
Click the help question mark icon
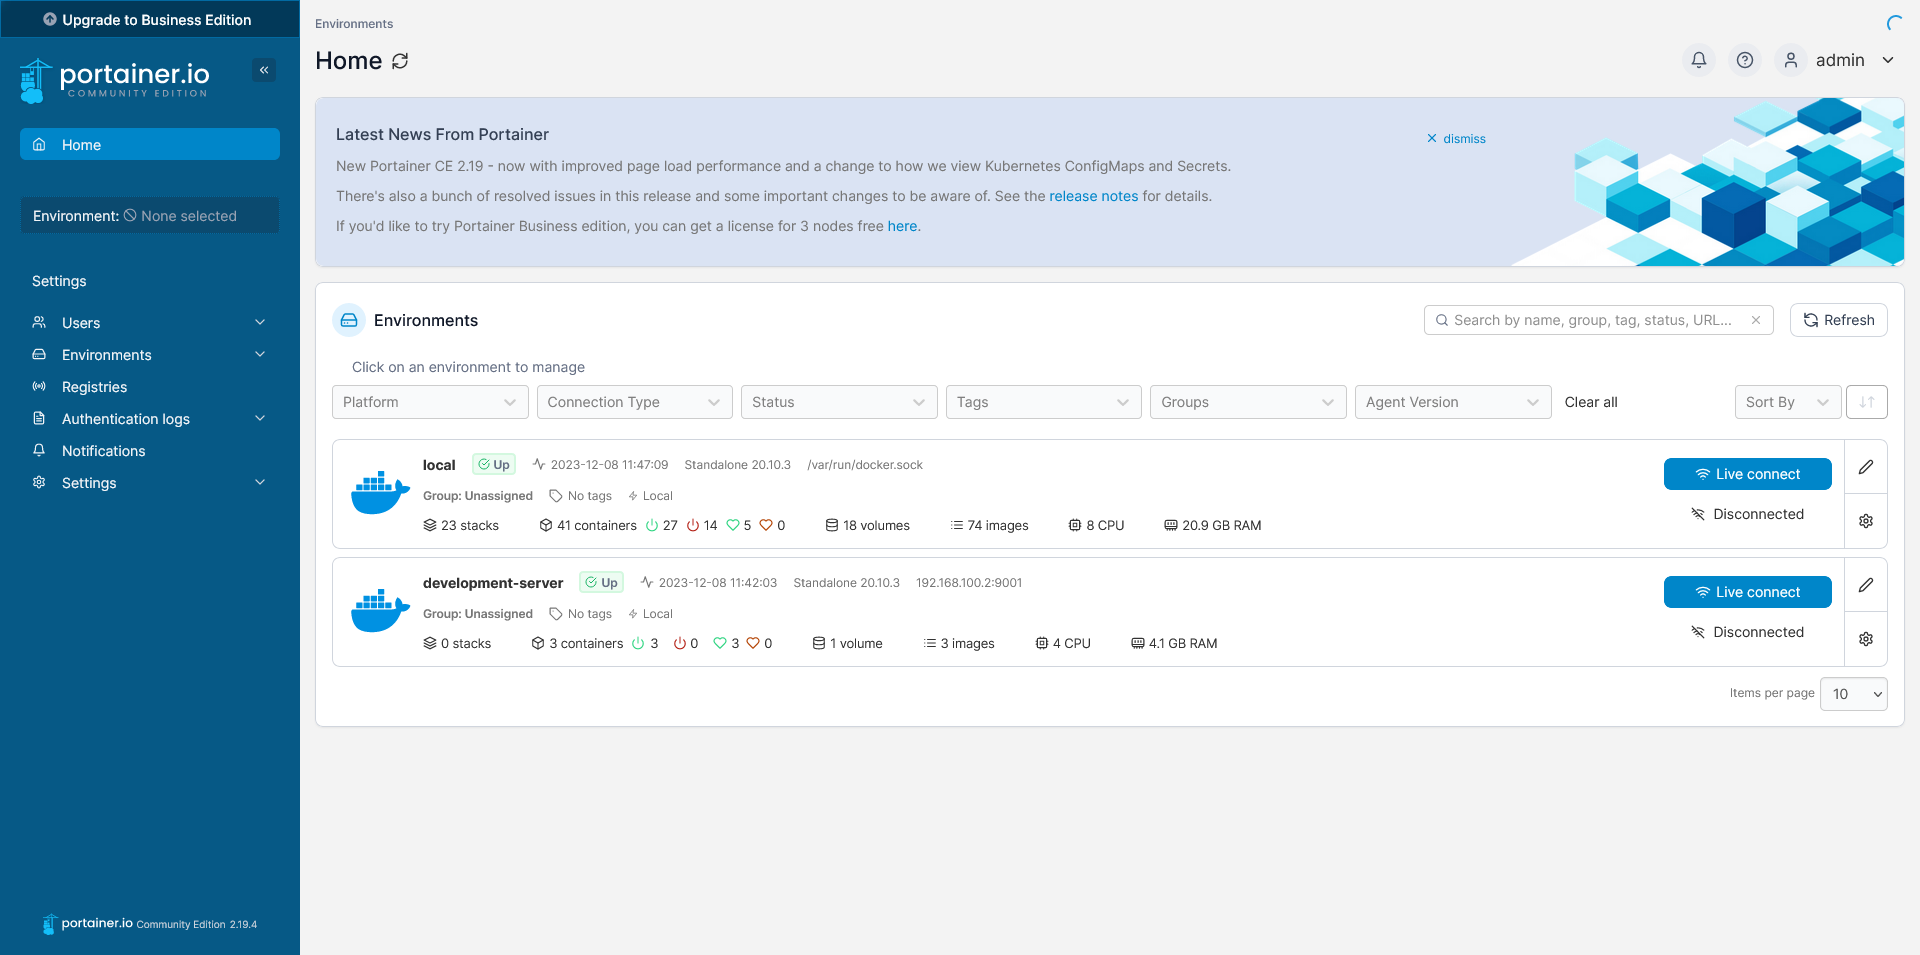point(1745,60)
